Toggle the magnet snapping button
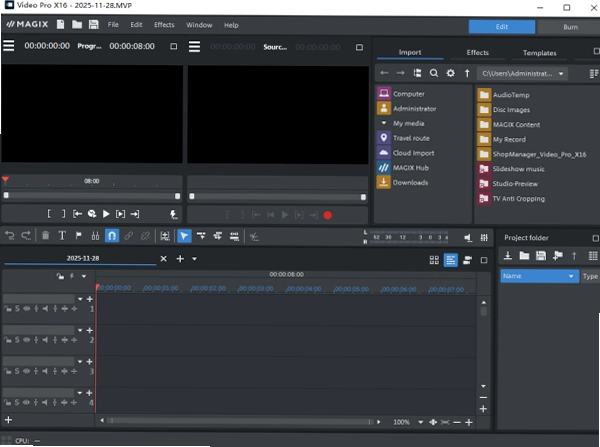The width and height of the screenshot is (600, 447). coord(112,236)
